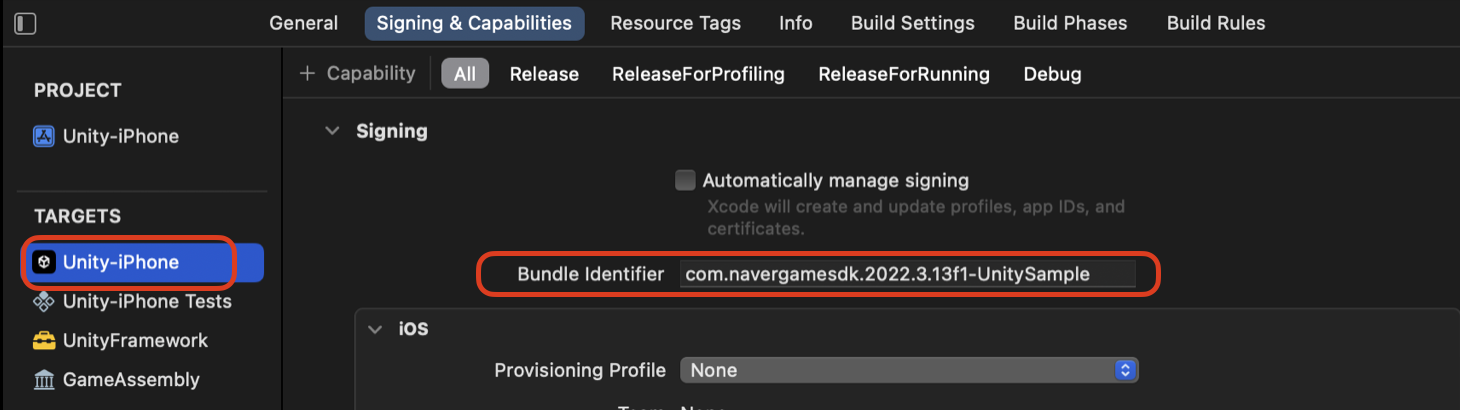Collapse the iOS section chevron

coord(375,328)
